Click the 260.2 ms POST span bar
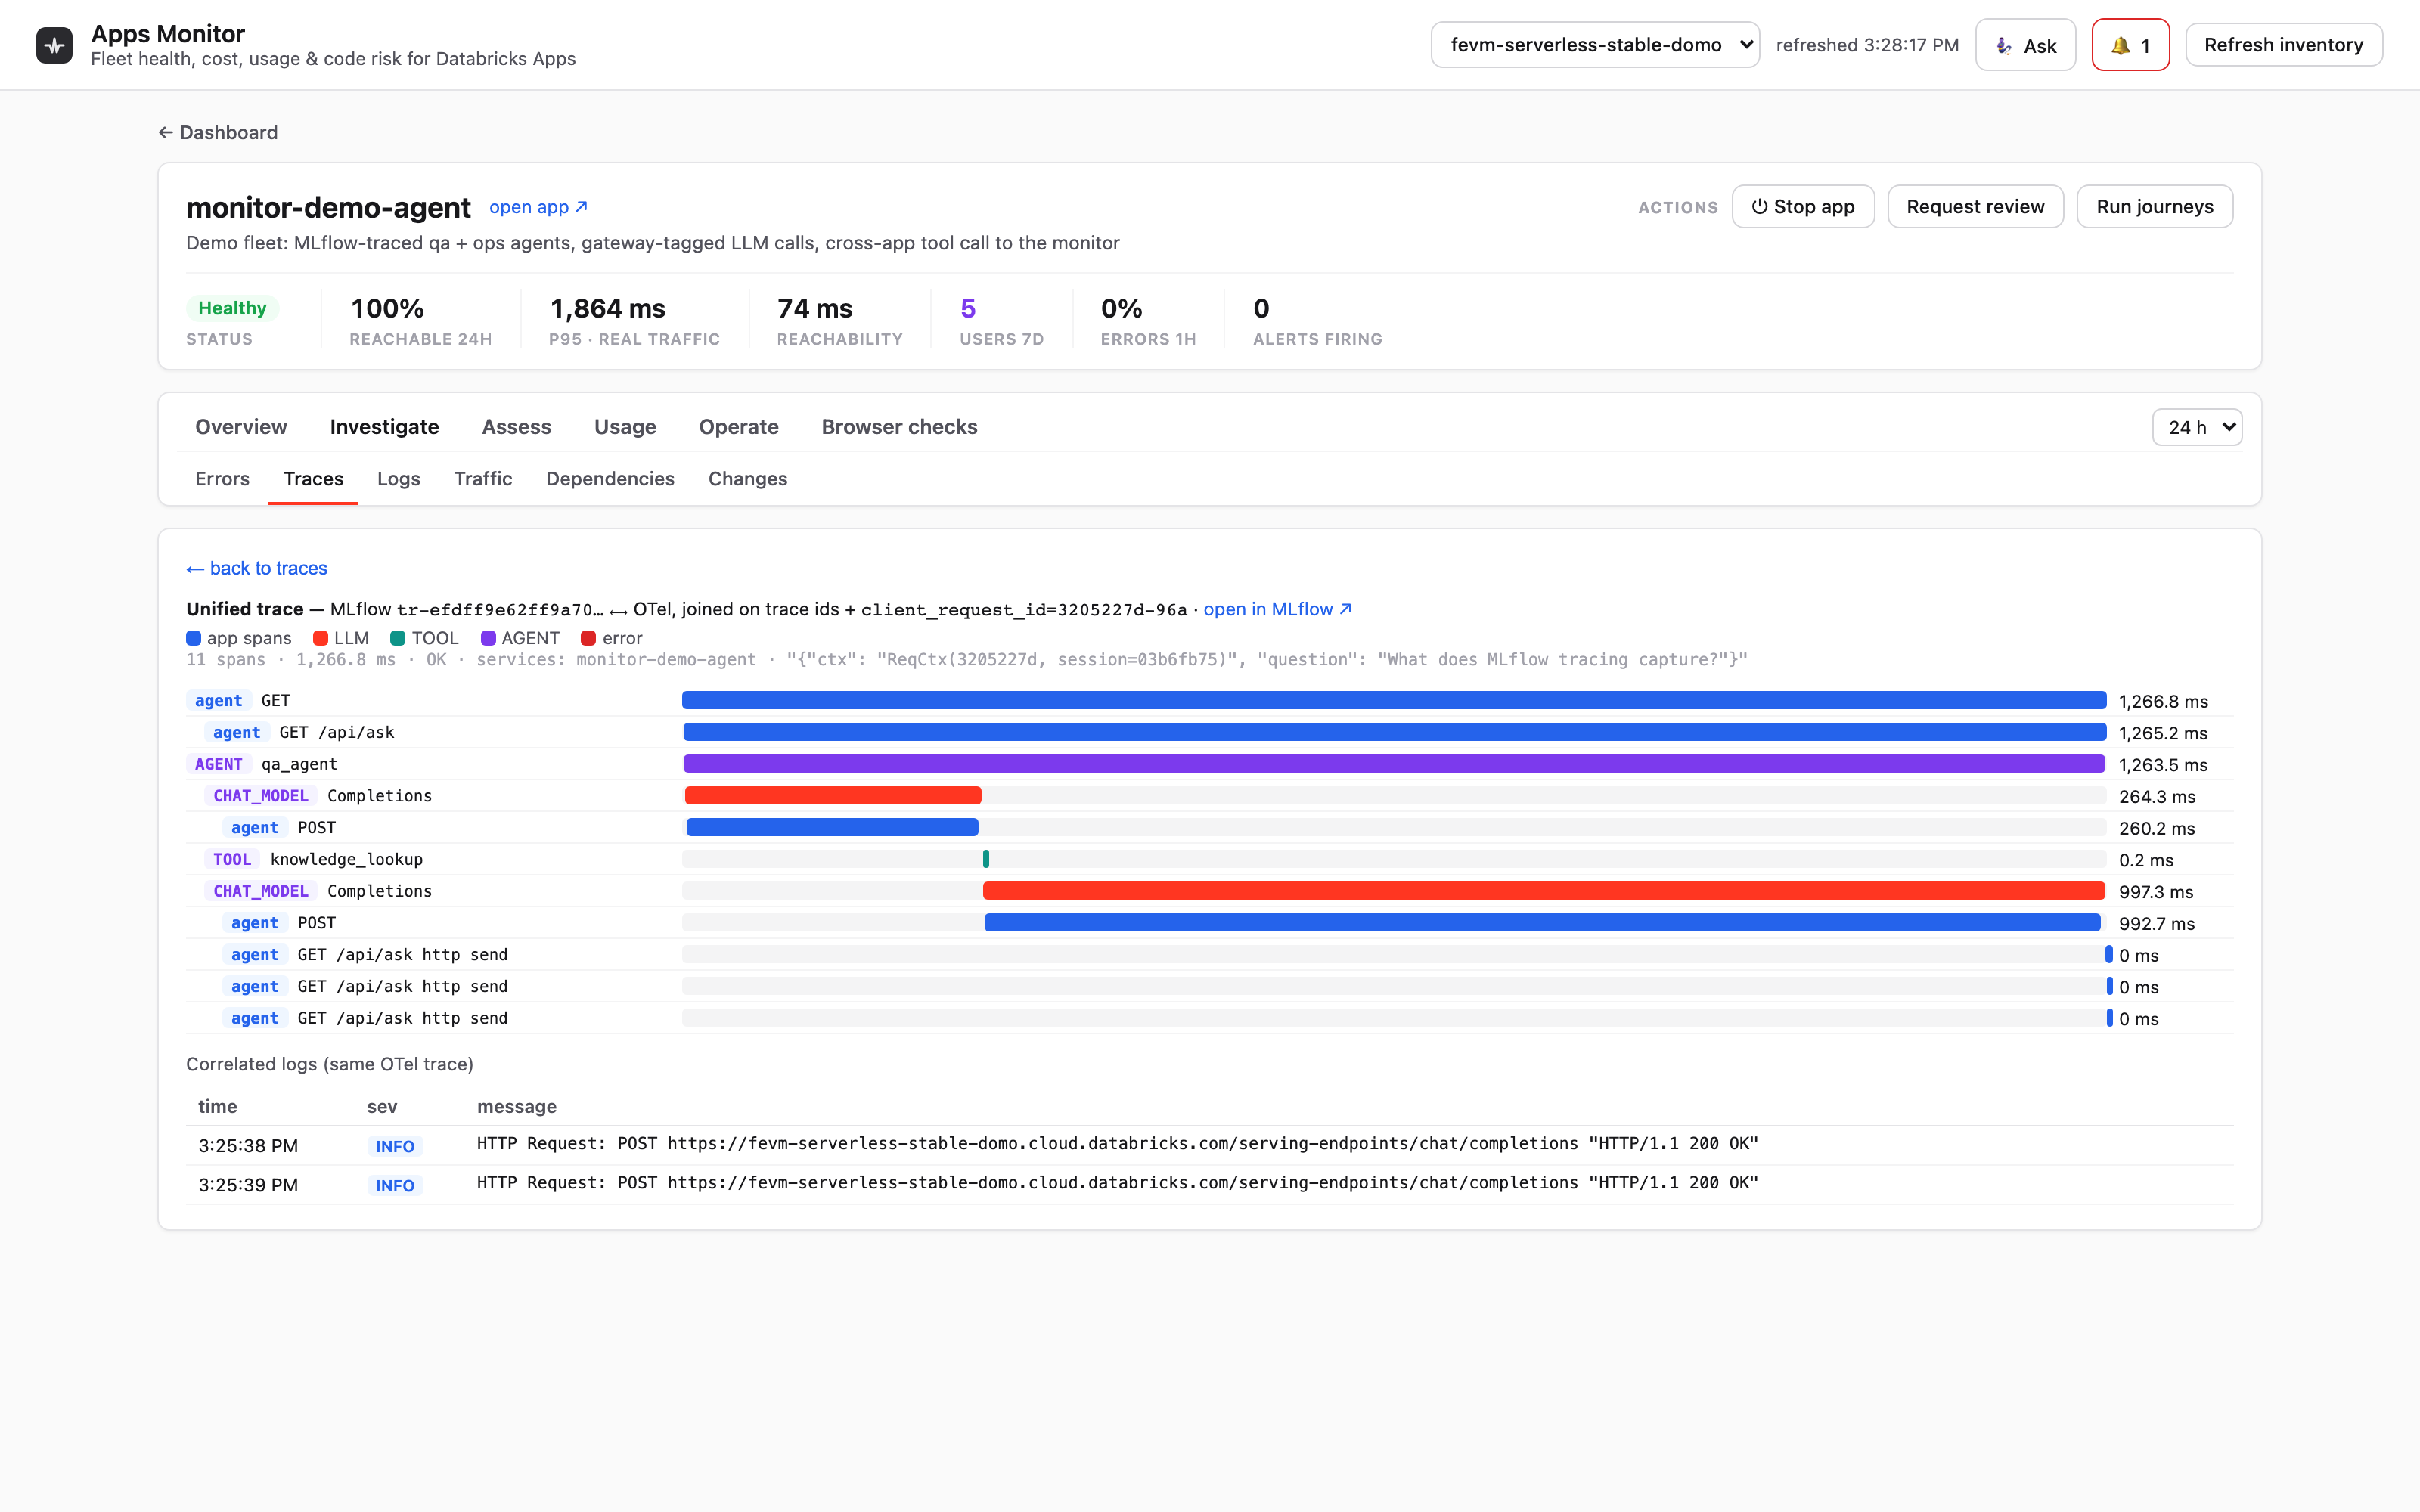 (832, 827)
